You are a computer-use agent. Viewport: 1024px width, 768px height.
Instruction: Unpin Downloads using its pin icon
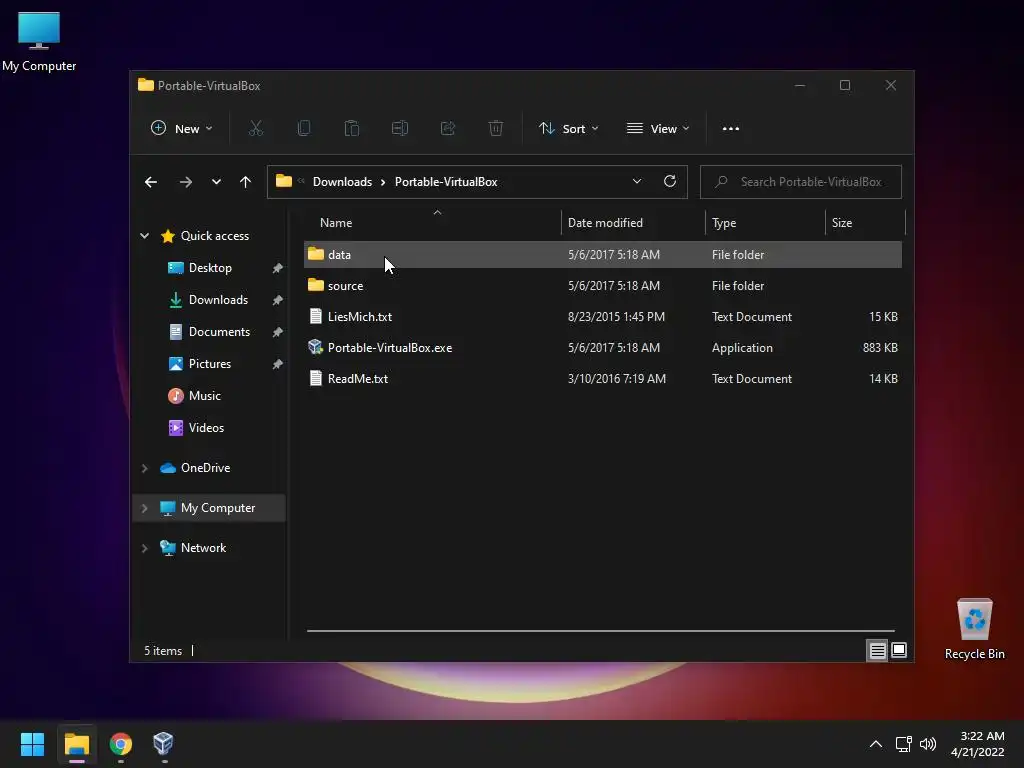point(278,300)
